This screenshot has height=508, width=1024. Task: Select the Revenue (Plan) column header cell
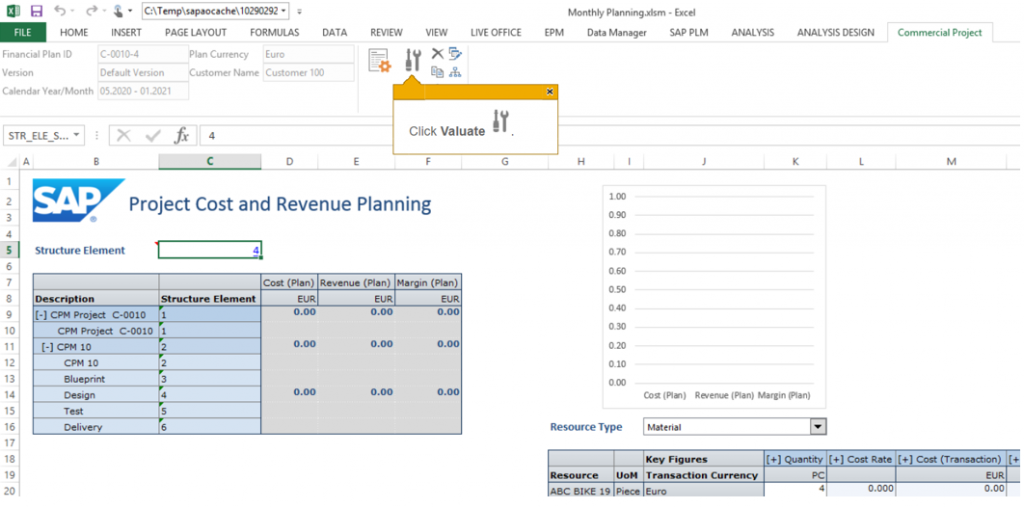click(x=356, y=282)
